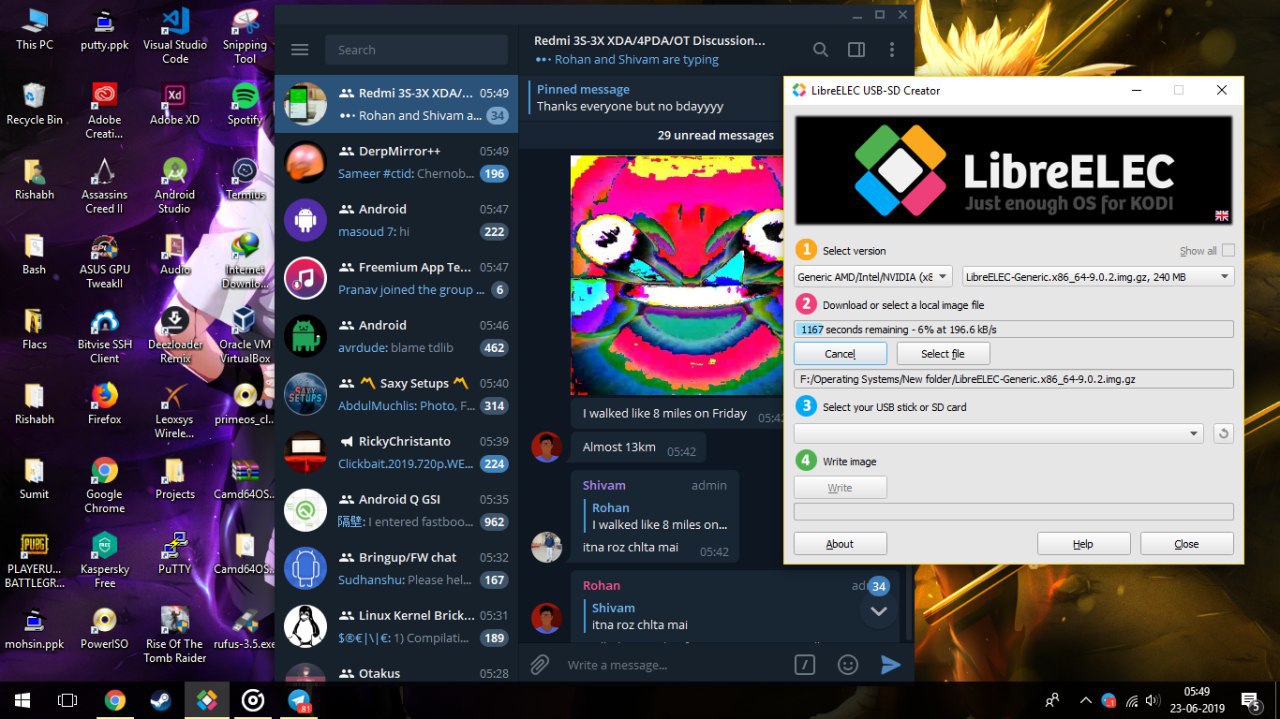Click the Telegram Search field

(416, 50)
